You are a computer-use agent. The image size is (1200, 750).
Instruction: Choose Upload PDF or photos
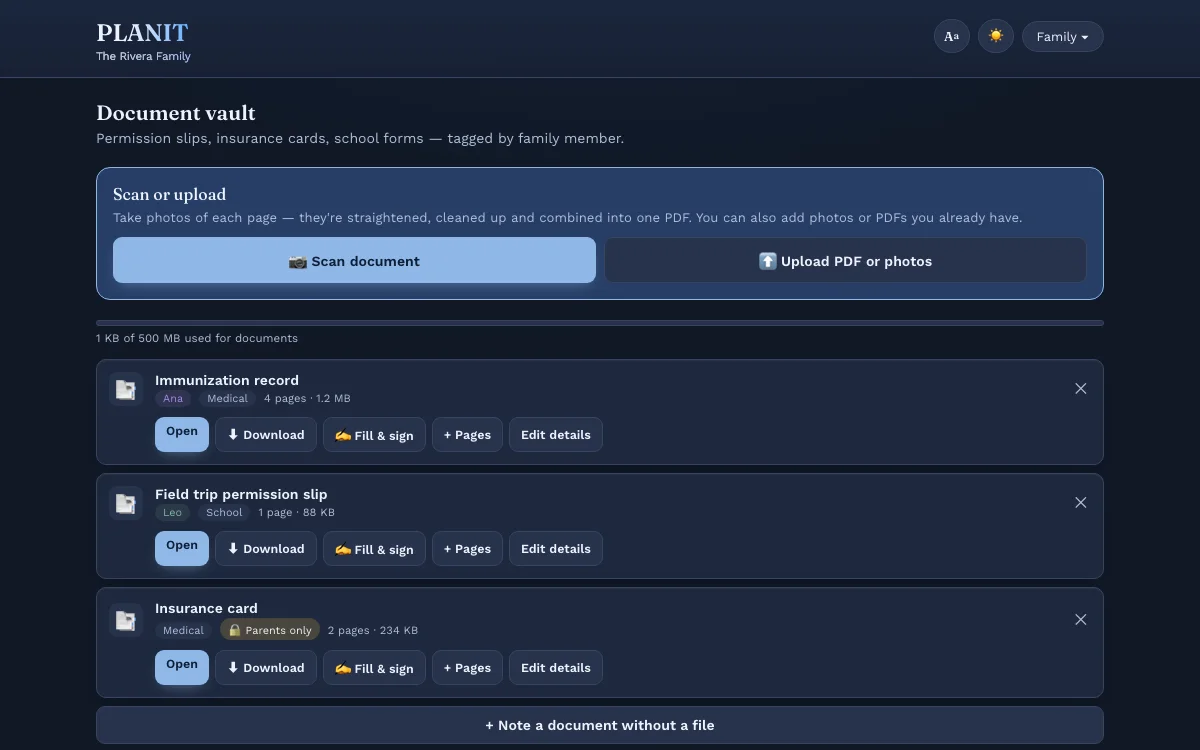[x=845, y=260]
